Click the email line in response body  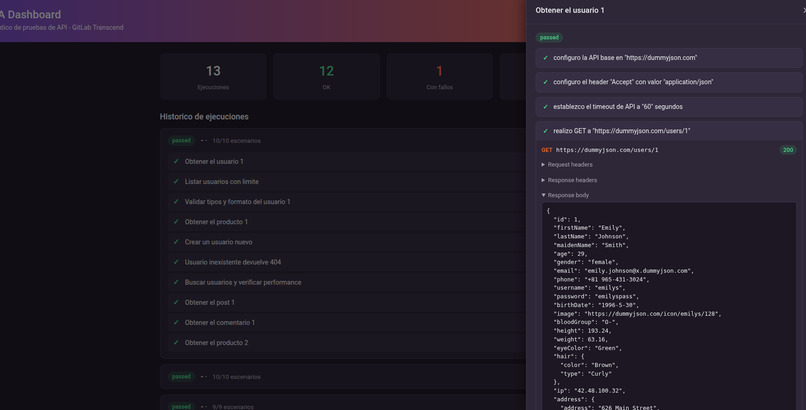[624, 271]
